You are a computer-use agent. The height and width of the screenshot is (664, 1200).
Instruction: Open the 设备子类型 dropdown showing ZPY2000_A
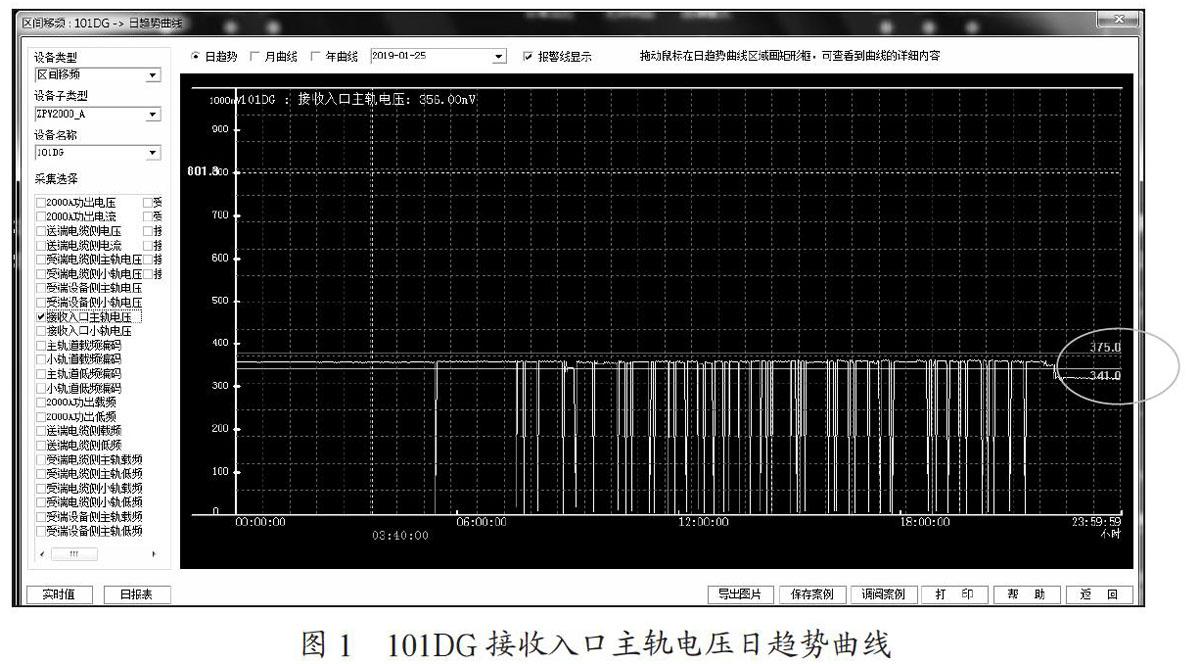[152, 115]
